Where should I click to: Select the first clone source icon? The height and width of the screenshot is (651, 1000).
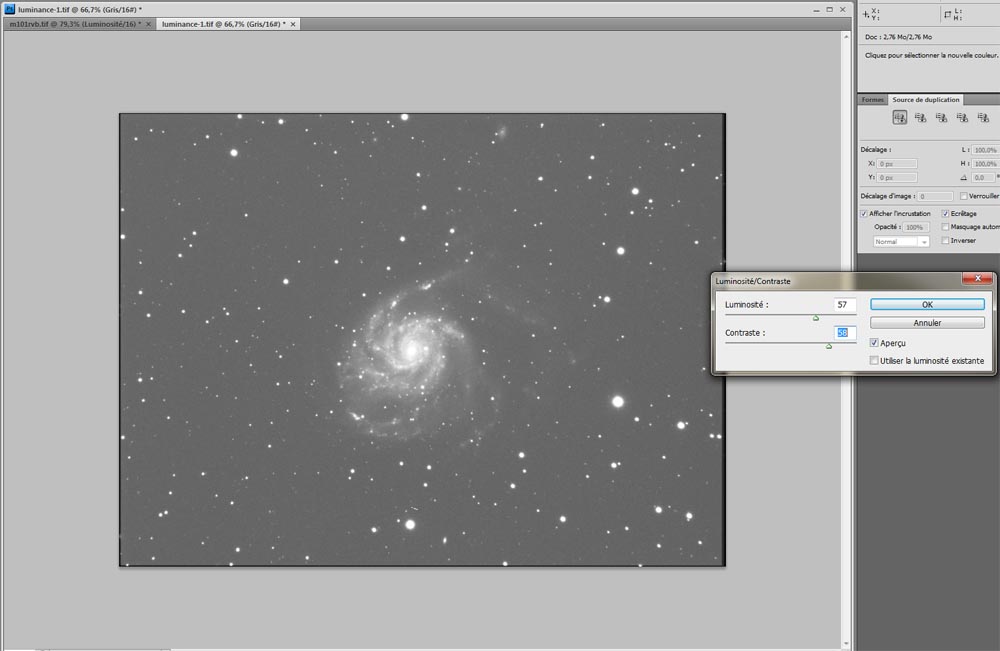tap(899, 117)
